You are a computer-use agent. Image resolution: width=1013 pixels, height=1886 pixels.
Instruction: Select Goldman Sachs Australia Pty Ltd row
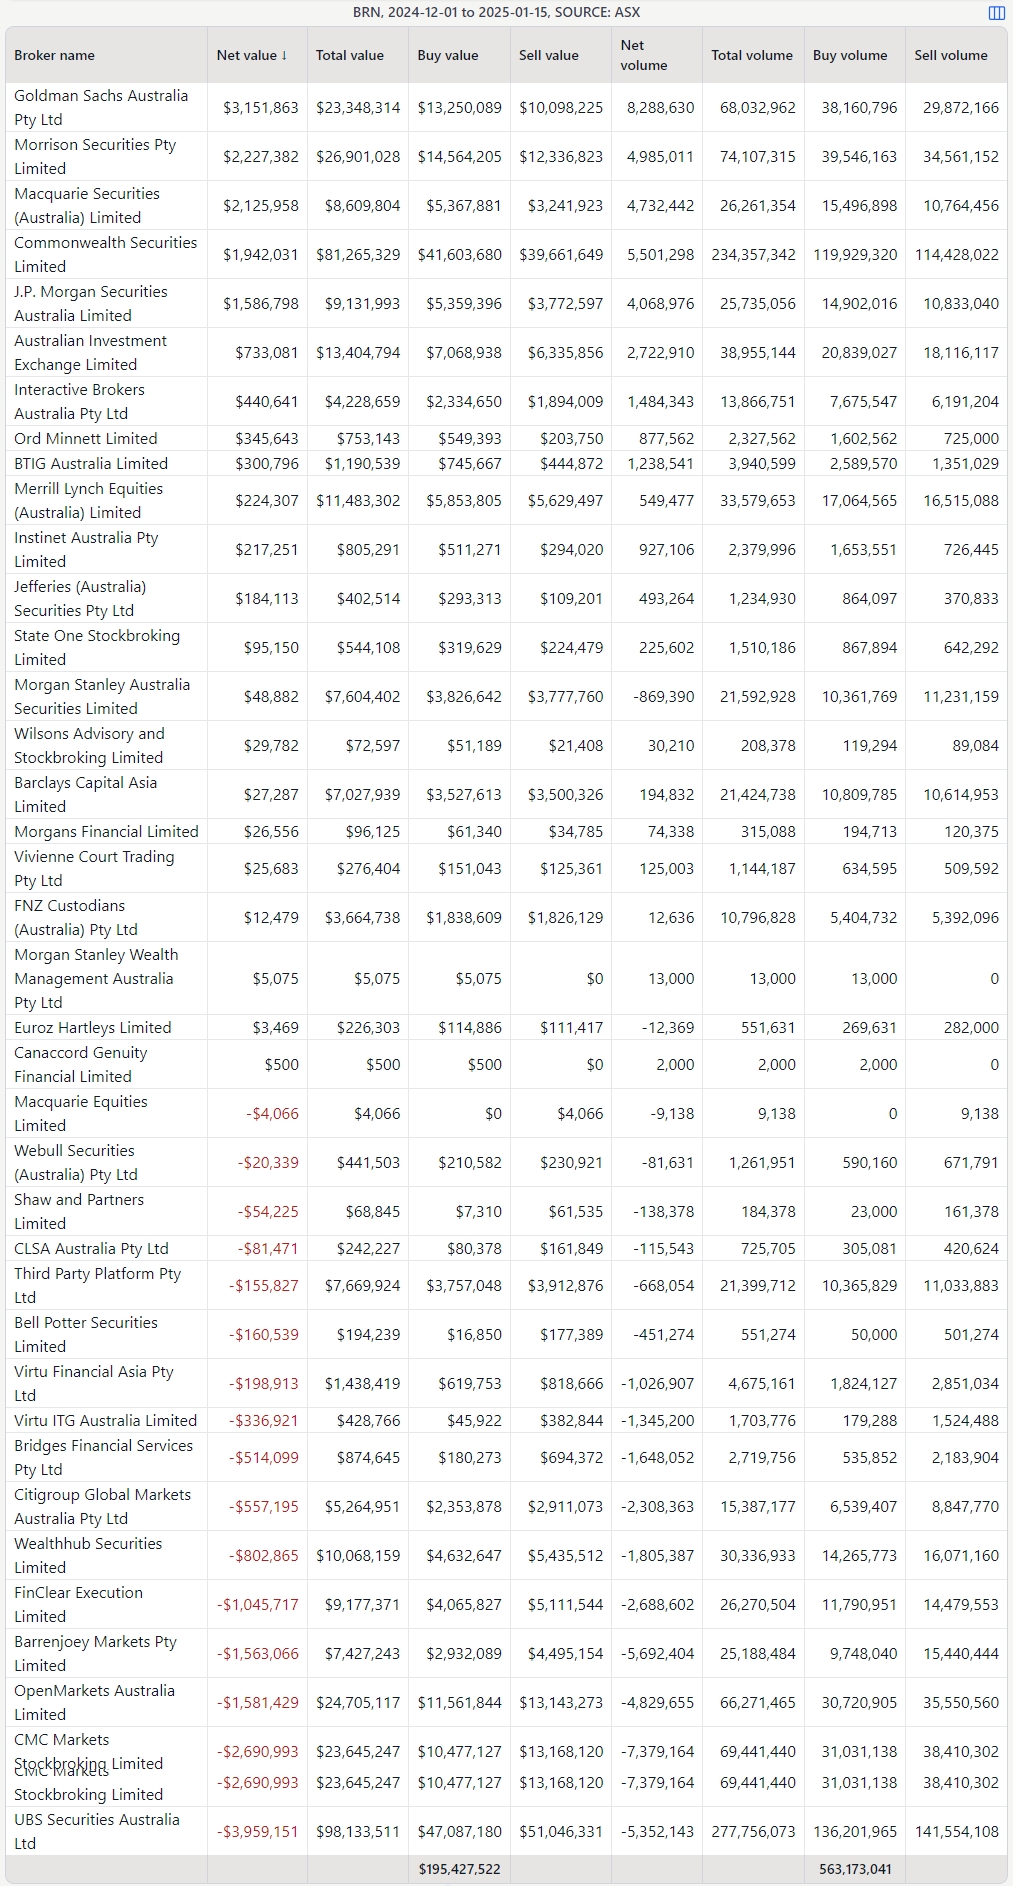[506, 107]
